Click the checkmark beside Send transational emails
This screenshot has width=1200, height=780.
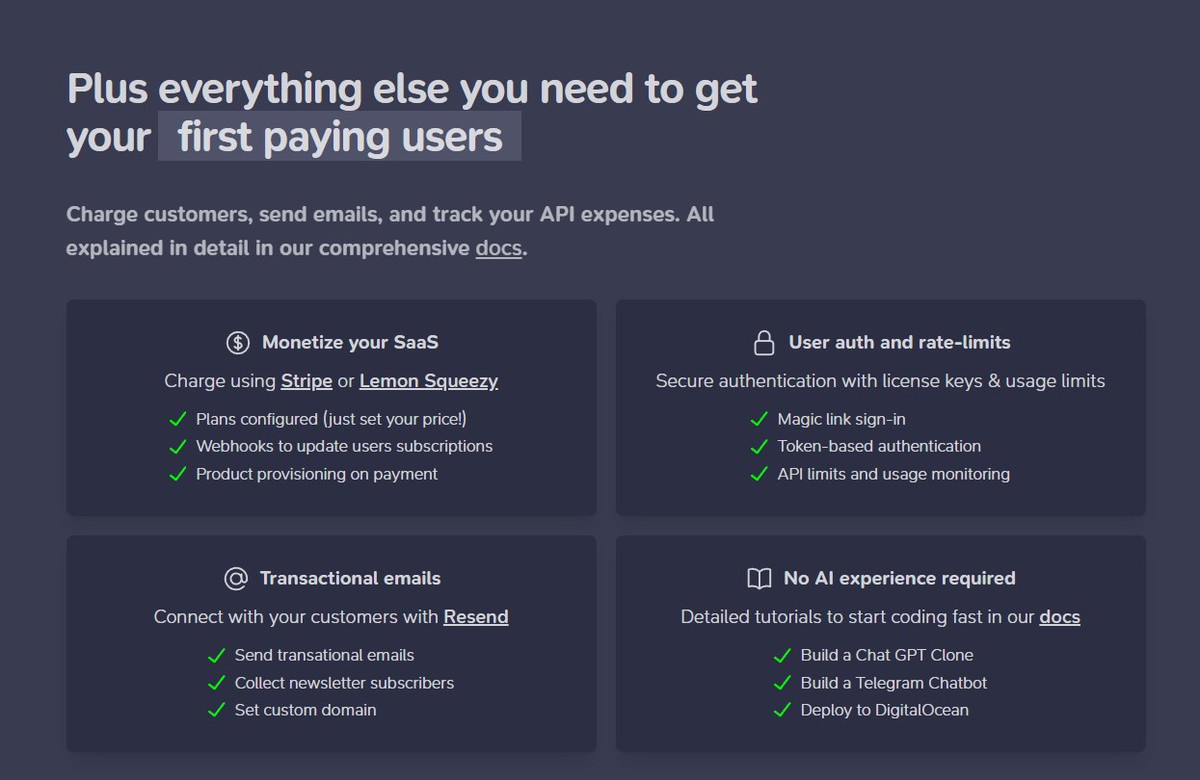pyautogui.click(x=216, y=655)
